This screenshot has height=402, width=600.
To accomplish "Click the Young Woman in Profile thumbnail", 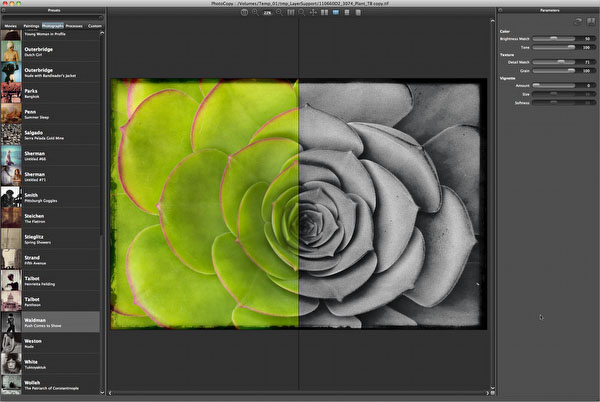I will pos(11,35).
